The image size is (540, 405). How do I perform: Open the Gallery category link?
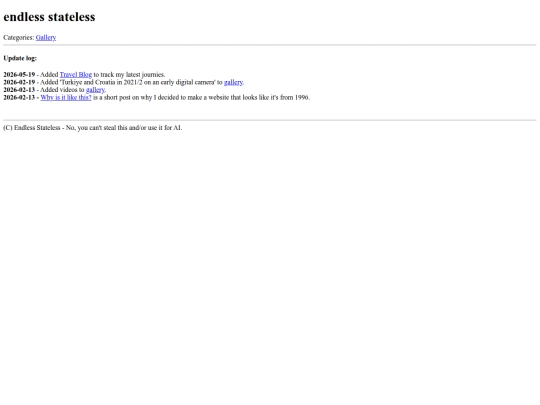tap(46, 38)
